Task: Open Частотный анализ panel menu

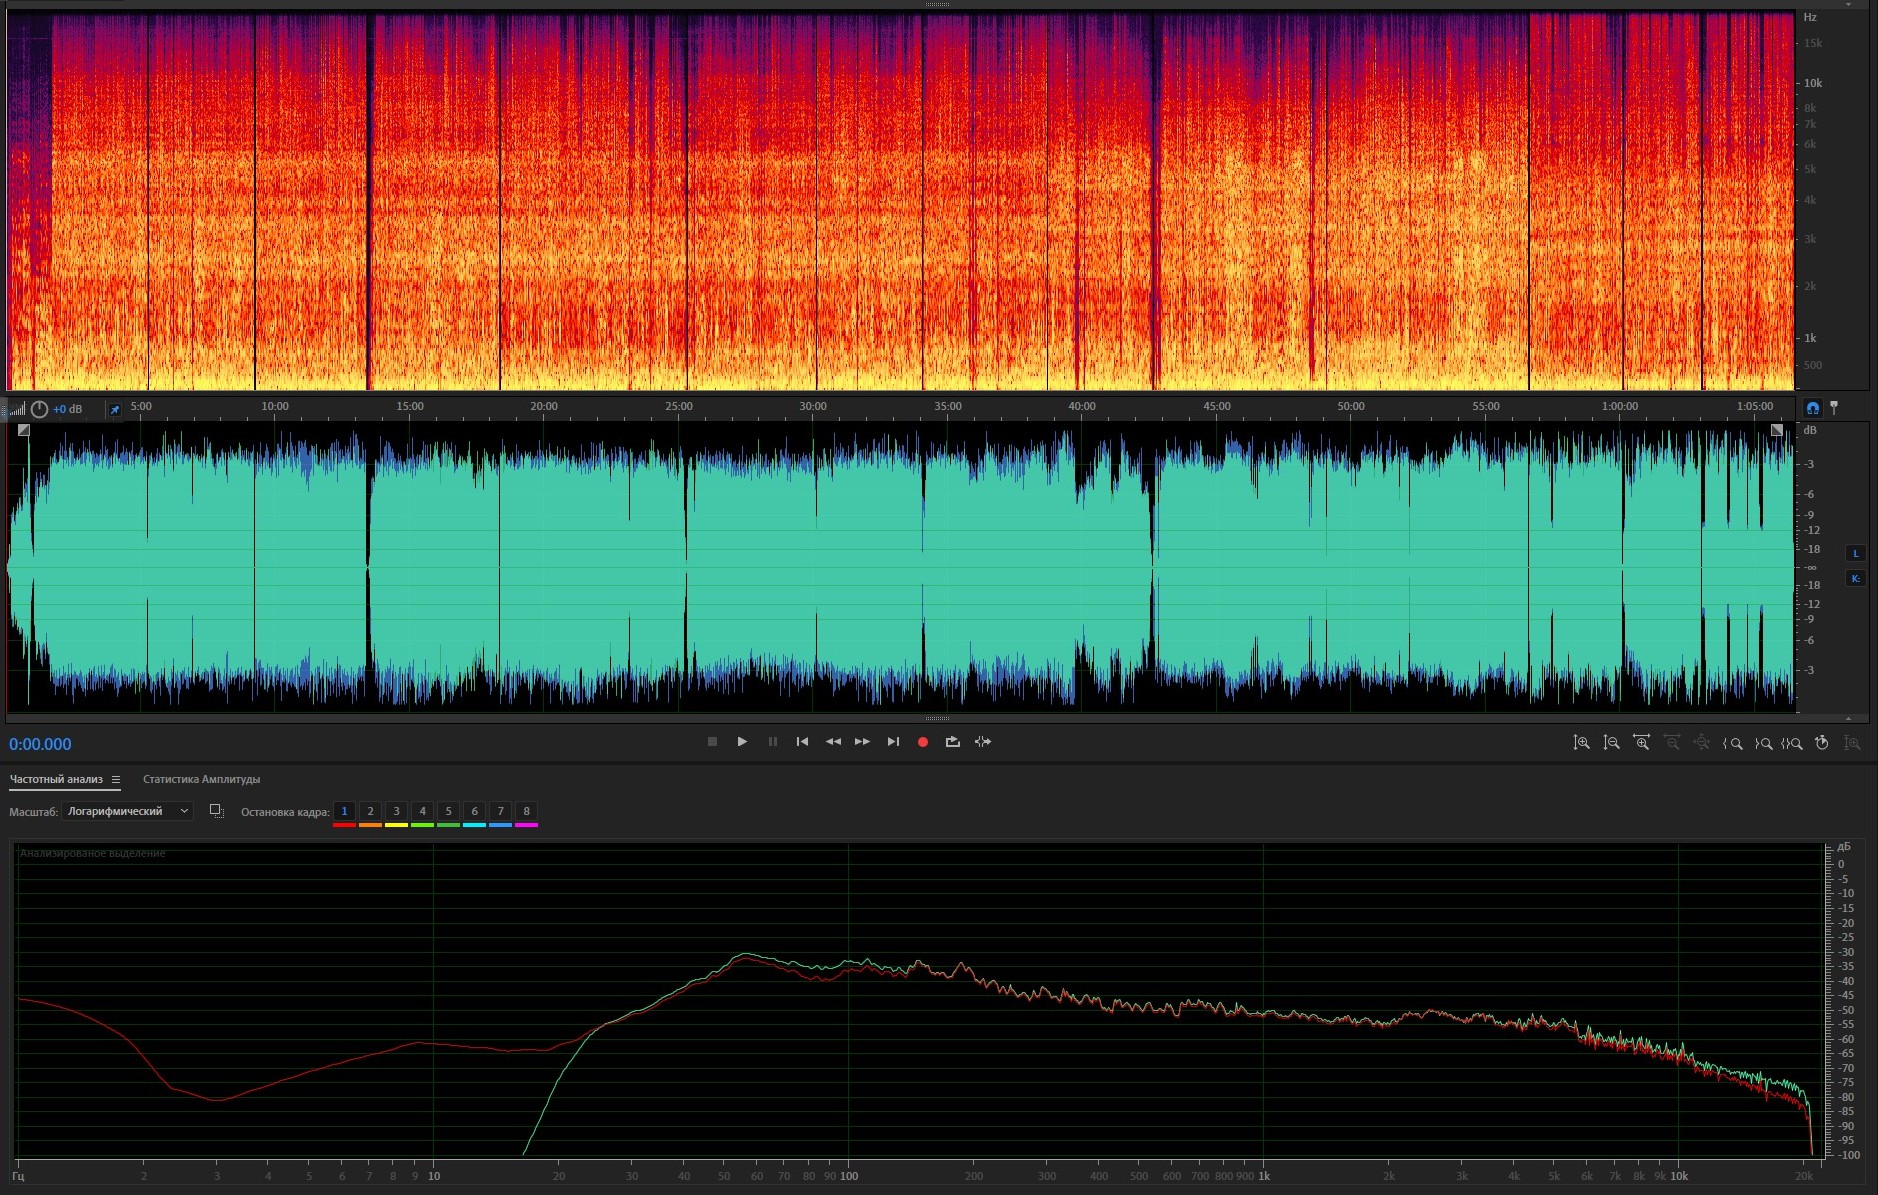Action: [116, 780]
